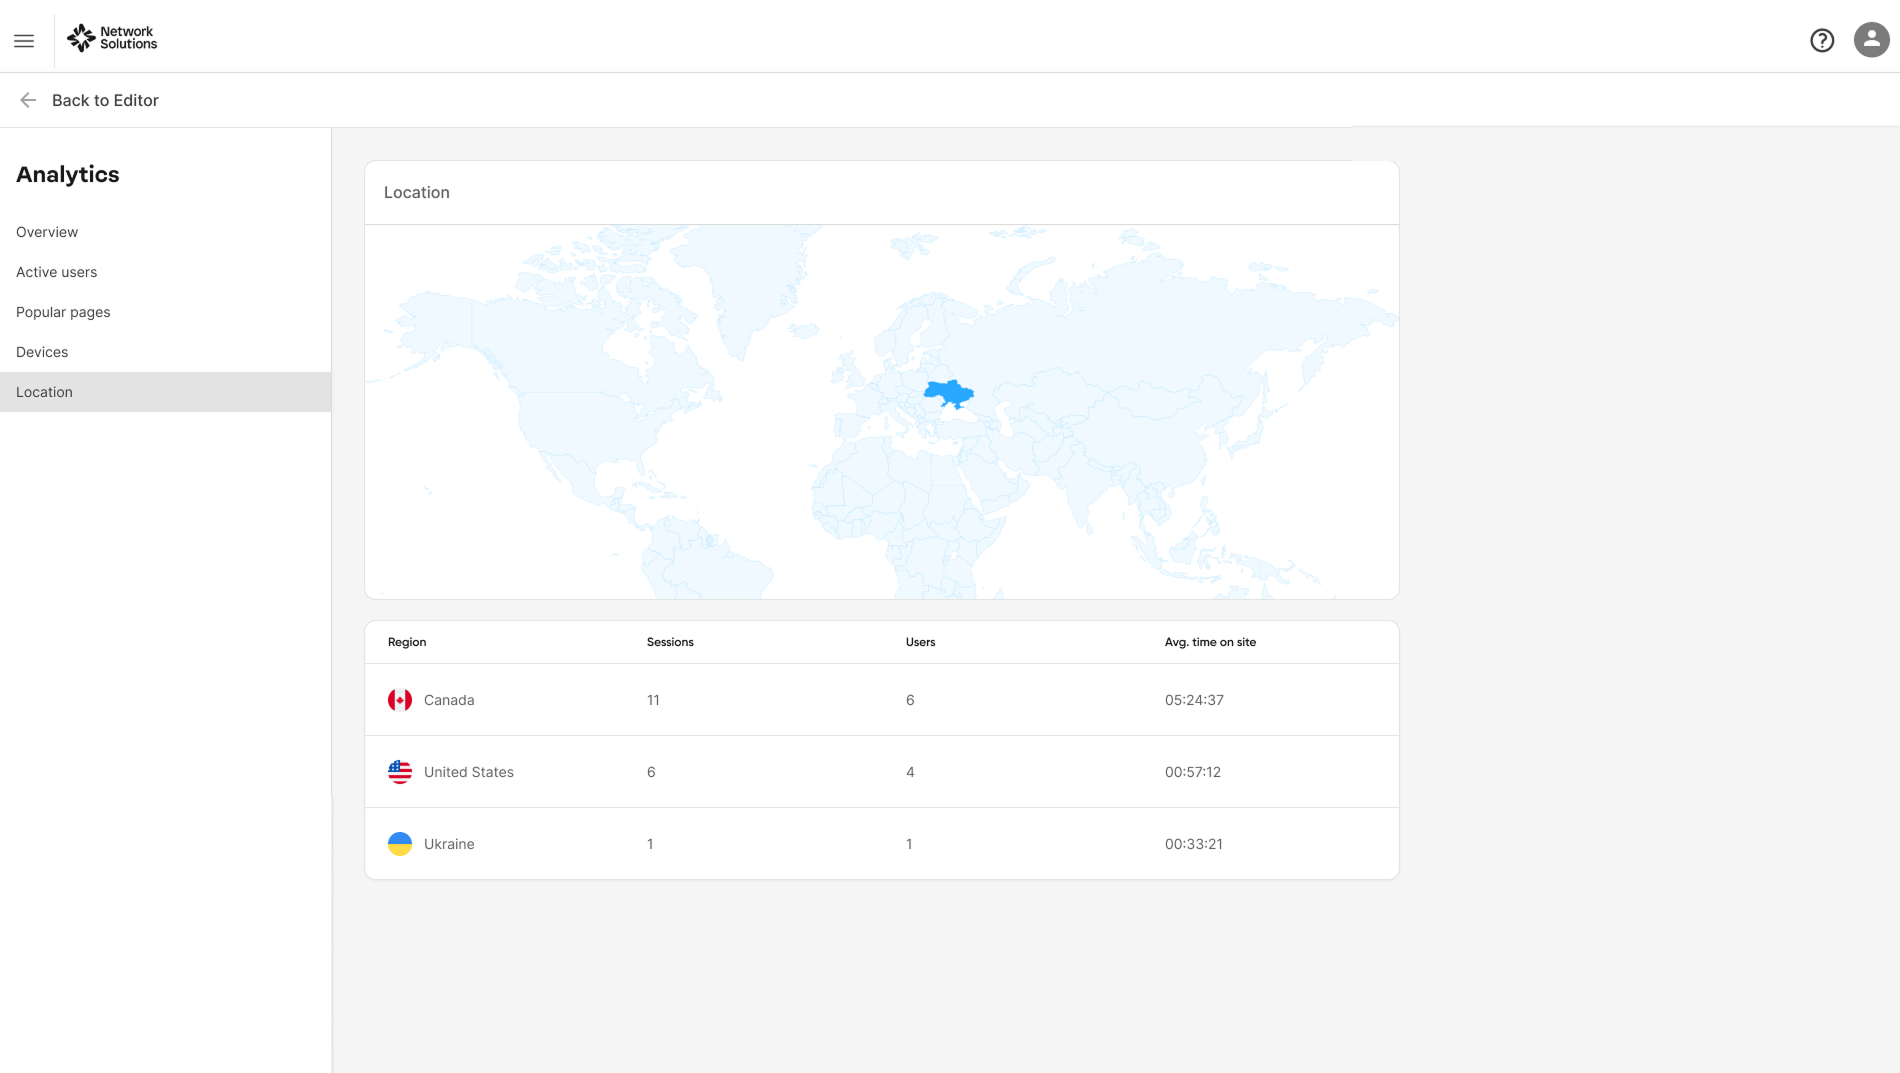1900x1073 pixels.
Task: Open the user account avatar
Action: coord(1871,40)
